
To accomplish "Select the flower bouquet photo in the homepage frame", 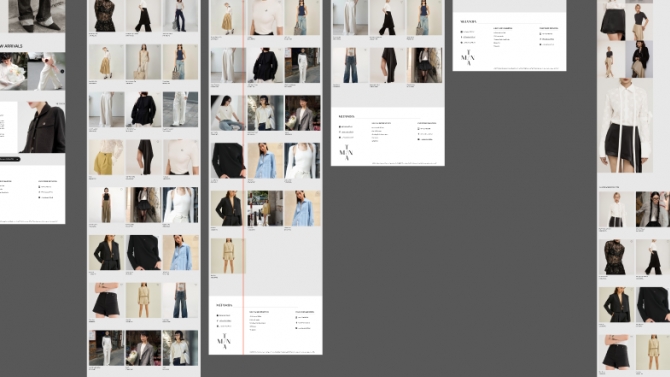I will pos(14,71).
